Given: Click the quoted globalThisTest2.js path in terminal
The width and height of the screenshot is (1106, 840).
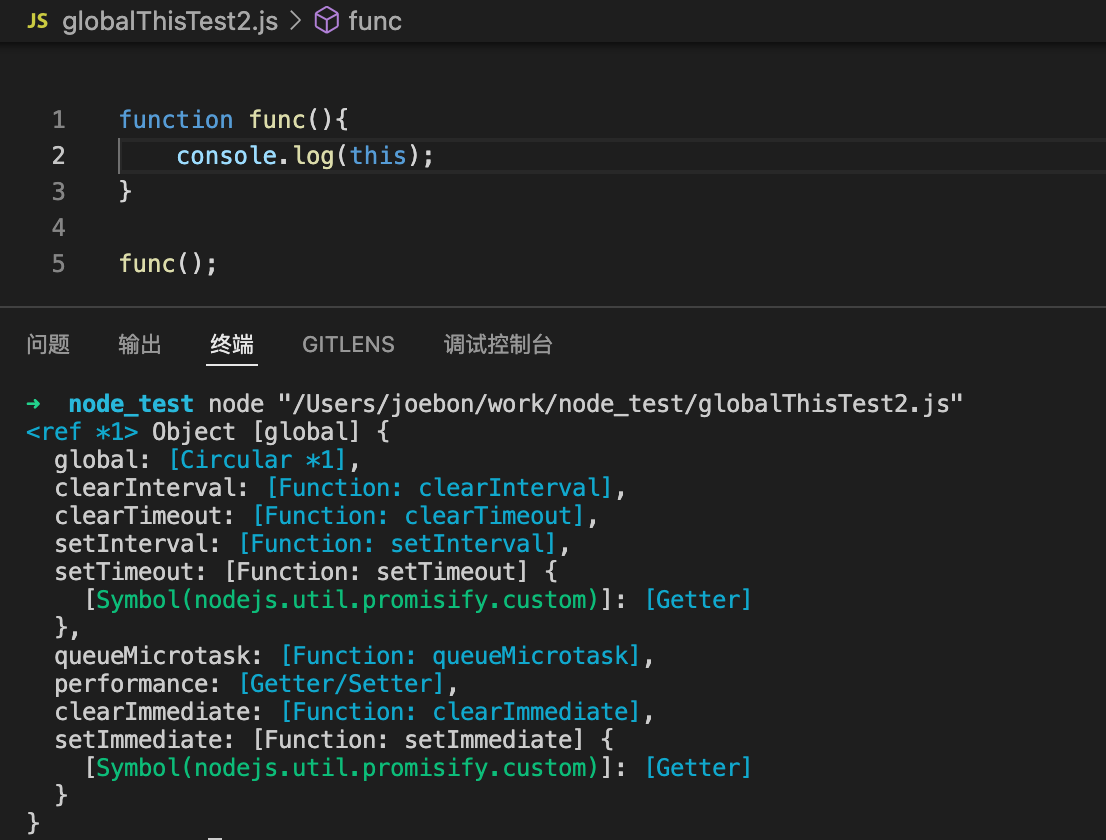Looking at the screenshot, I should click(x=621, y=403).
